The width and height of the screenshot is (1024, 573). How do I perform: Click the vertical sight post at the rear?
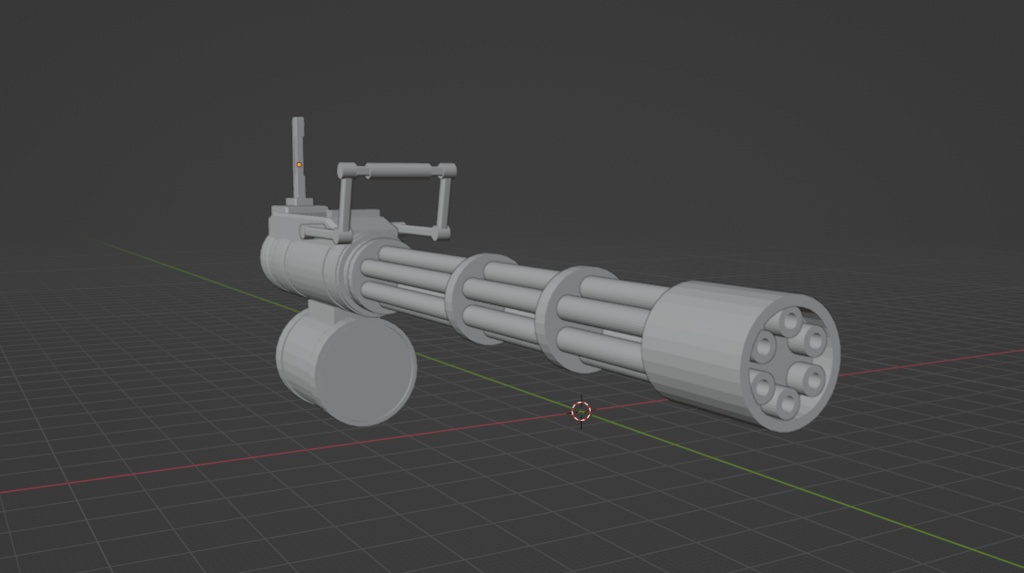pyautogui.click(x=298, y=159)
